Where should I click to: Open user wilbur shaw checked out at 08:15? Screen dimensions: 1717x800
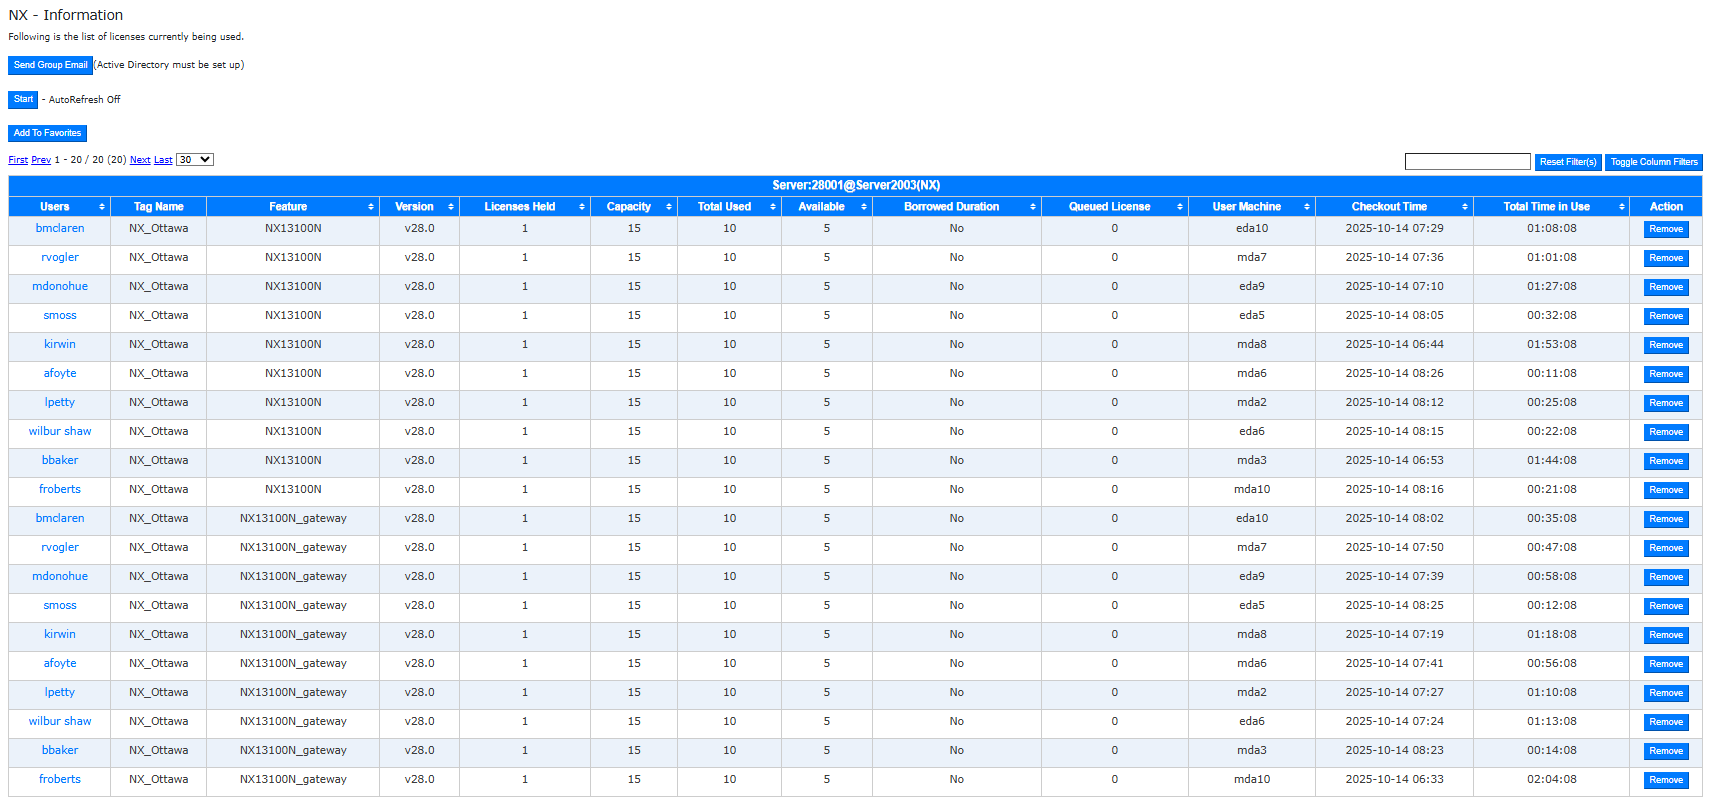point(60,432)
